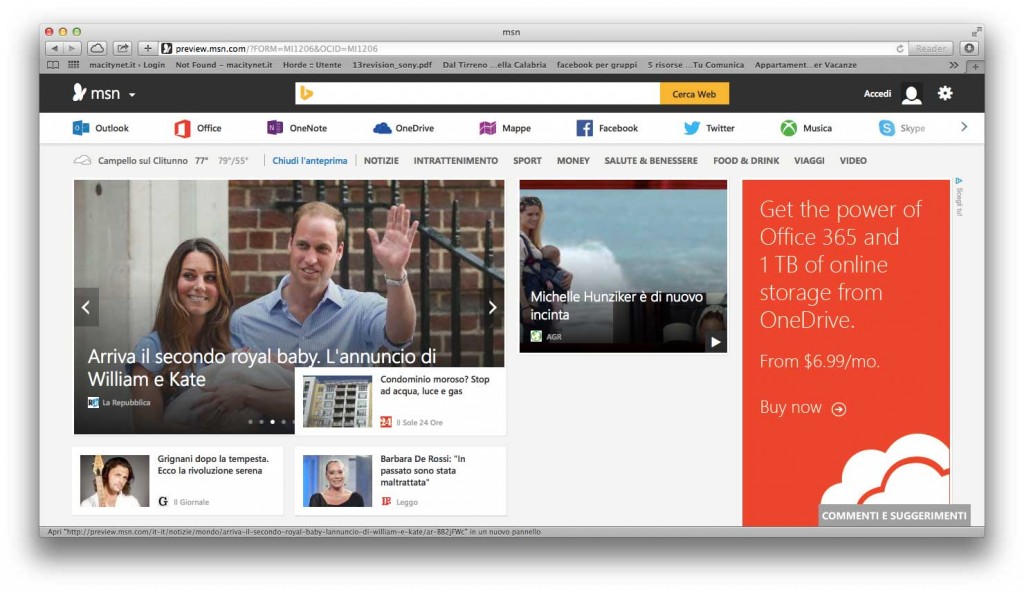Viewport: 1024px width, 592px height.
Task: Click the Safari back button
Action: coord(55,48)
